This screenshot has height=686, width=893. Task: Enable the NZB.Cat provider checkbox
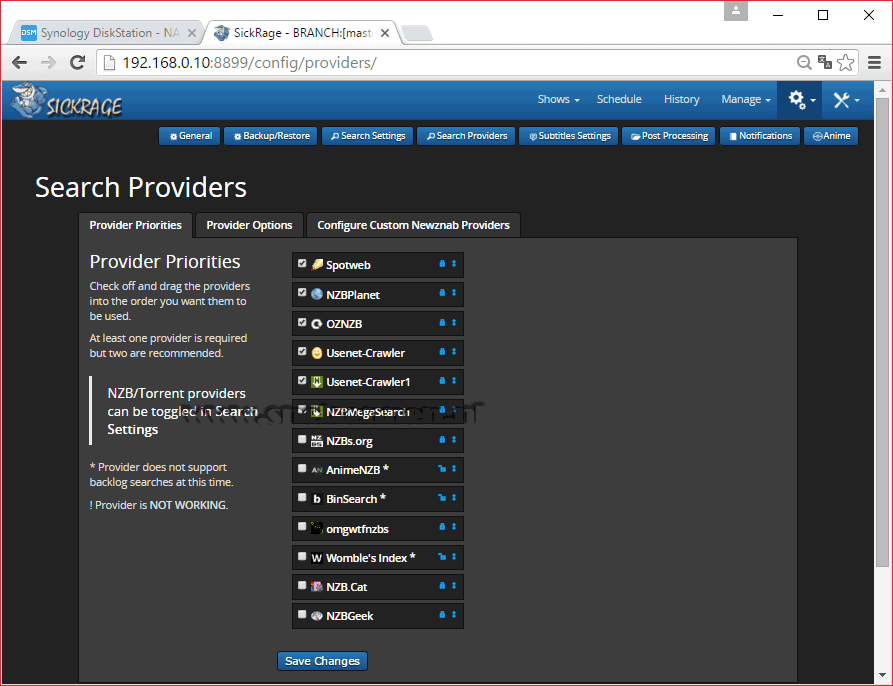(302, 585)
